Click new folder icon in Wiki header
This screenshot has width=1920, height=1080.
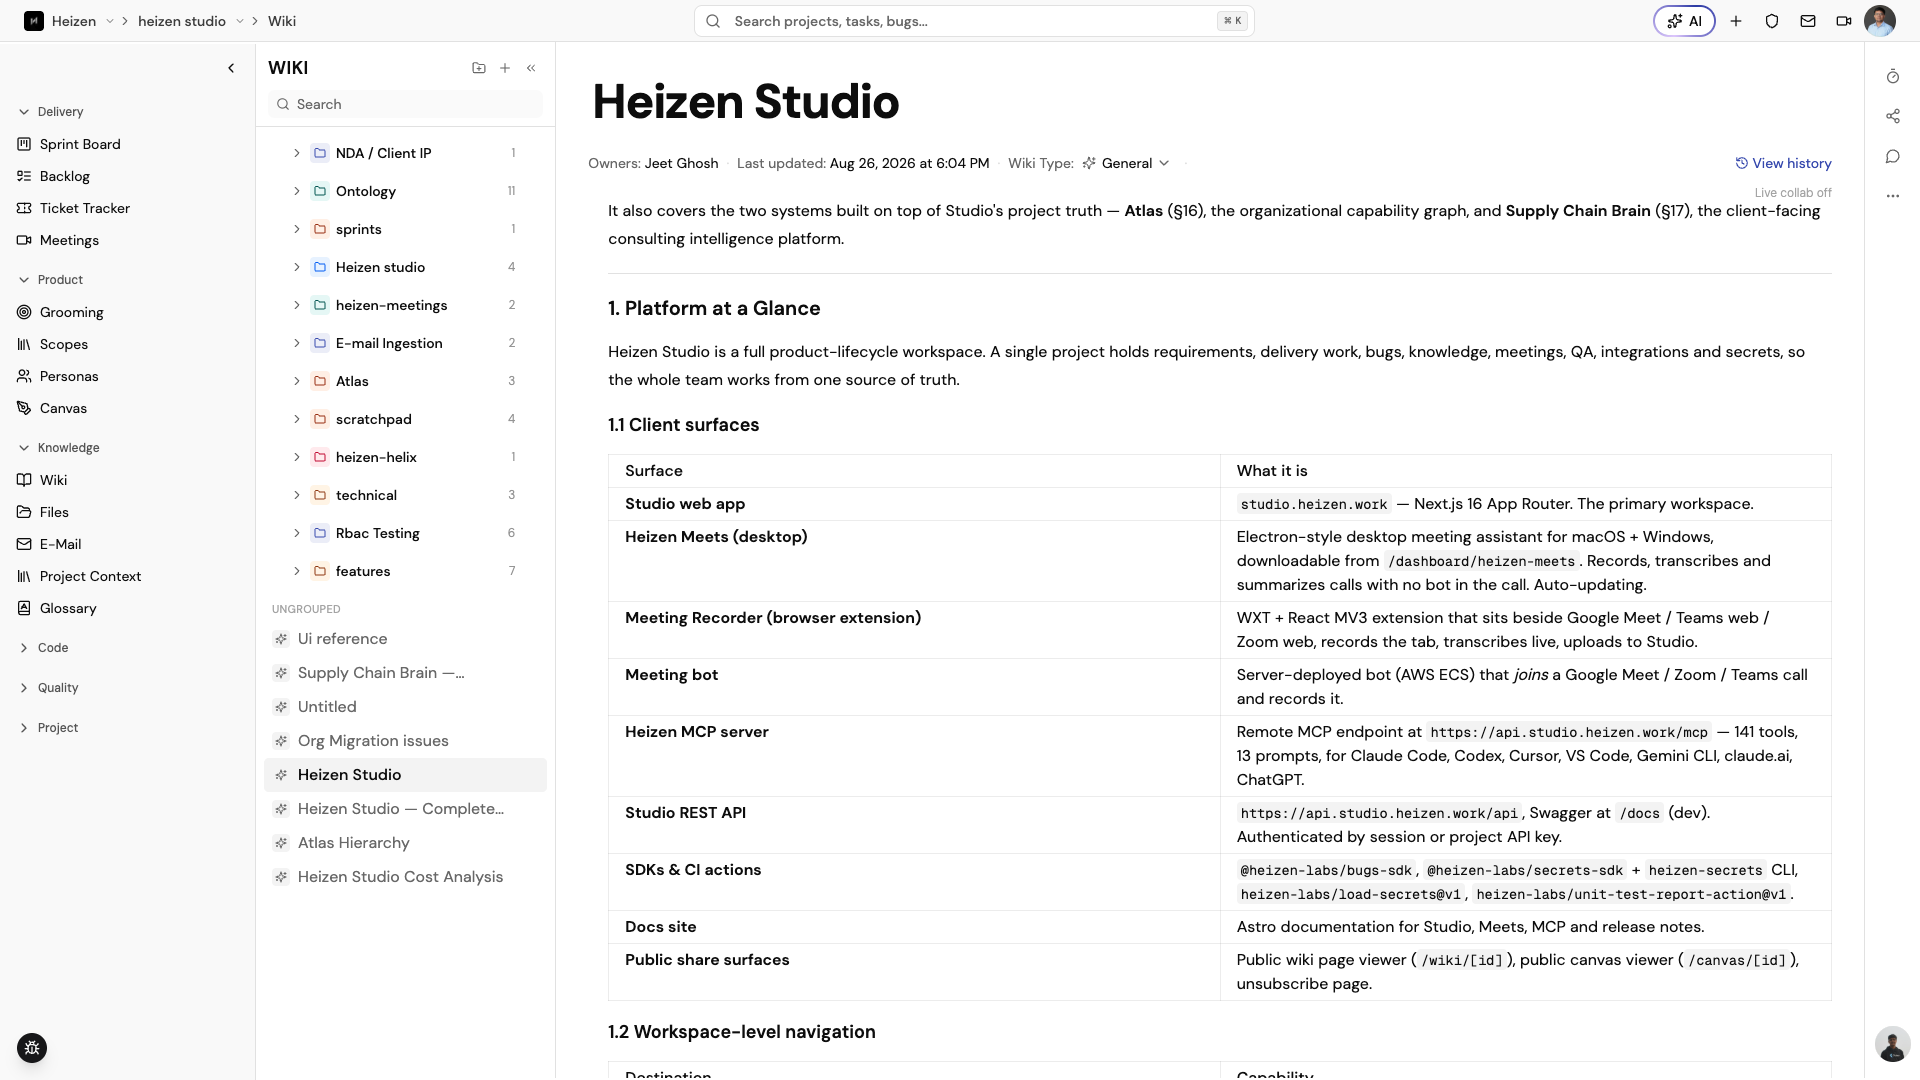click(479, 68)
